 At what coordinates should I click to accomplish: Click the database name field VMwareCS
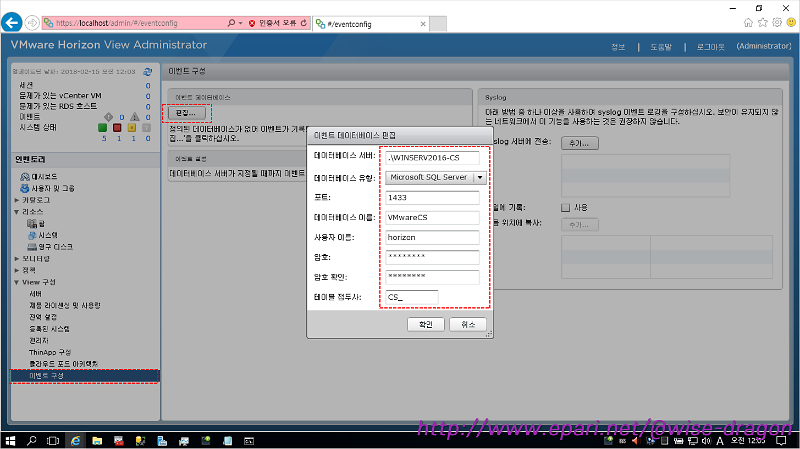click(x=432, y=218)
